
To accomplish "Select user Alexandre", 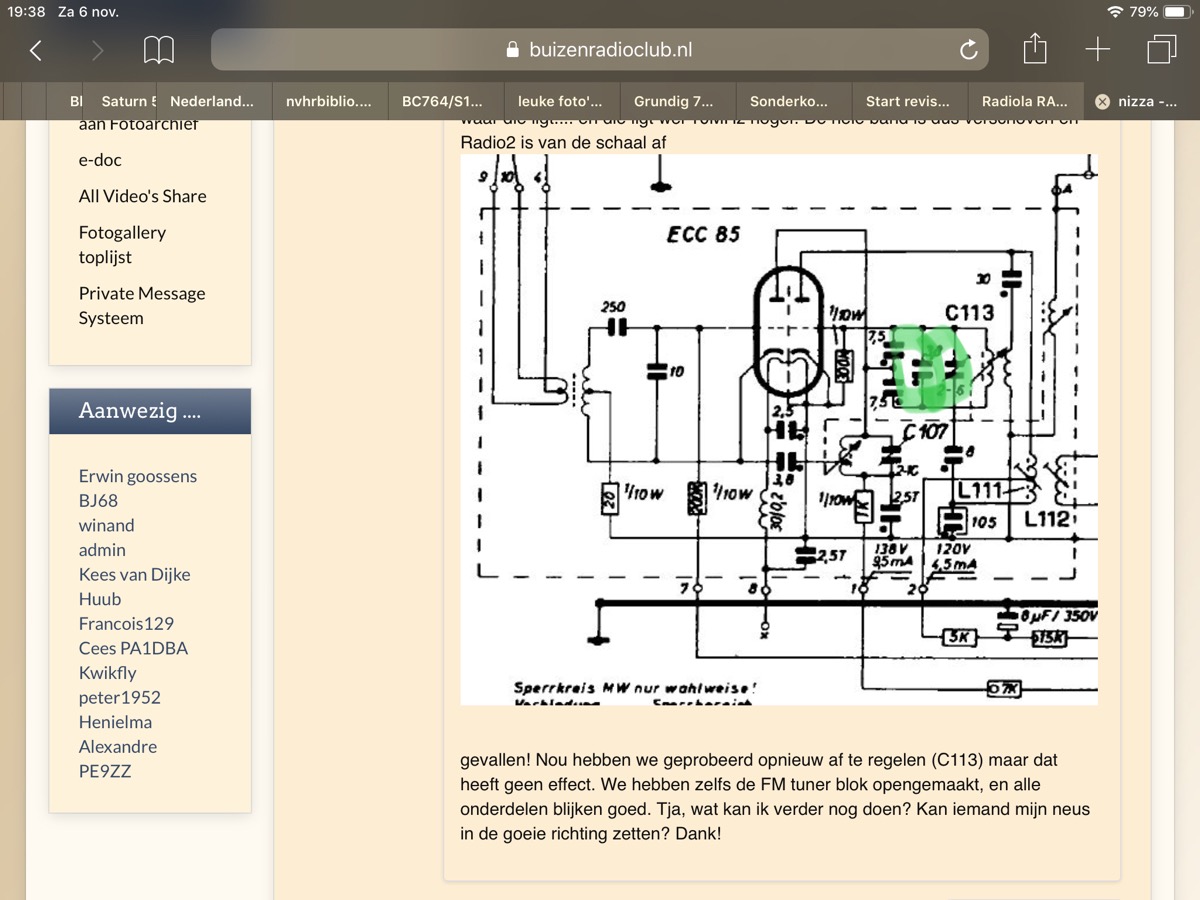I will point(118,746).
